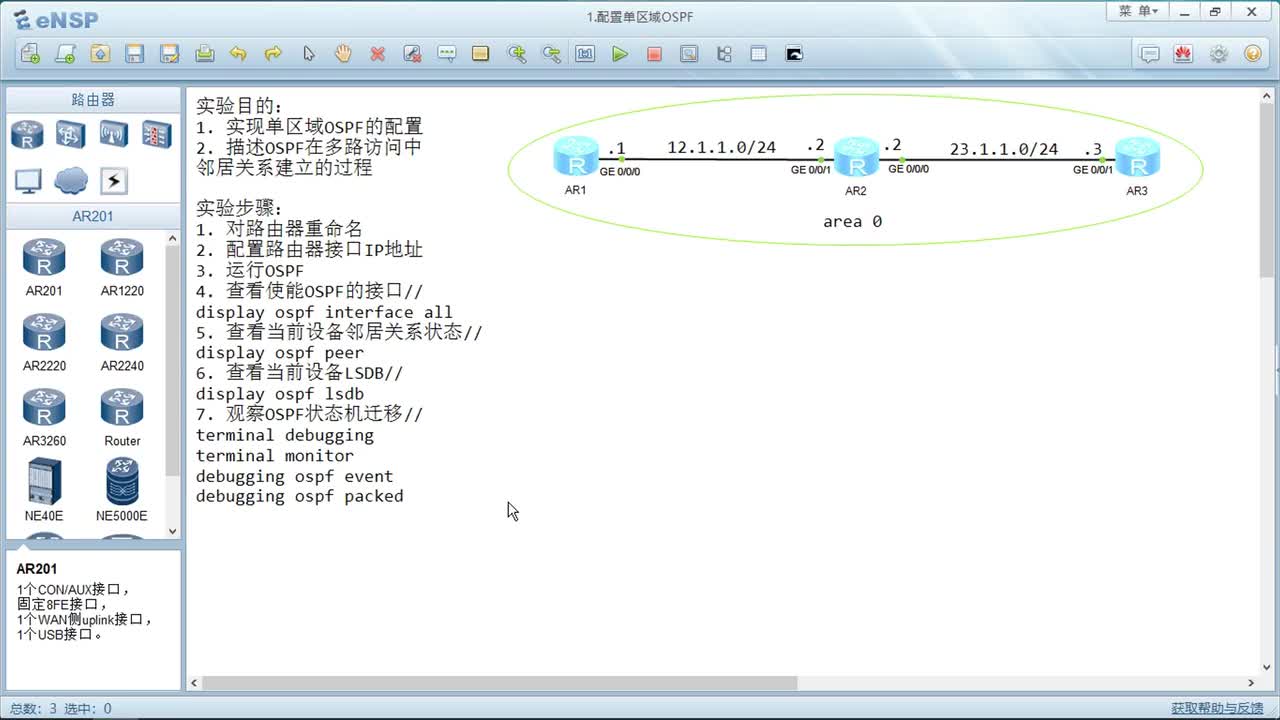Add a text note with comment icon

(447, 54)
